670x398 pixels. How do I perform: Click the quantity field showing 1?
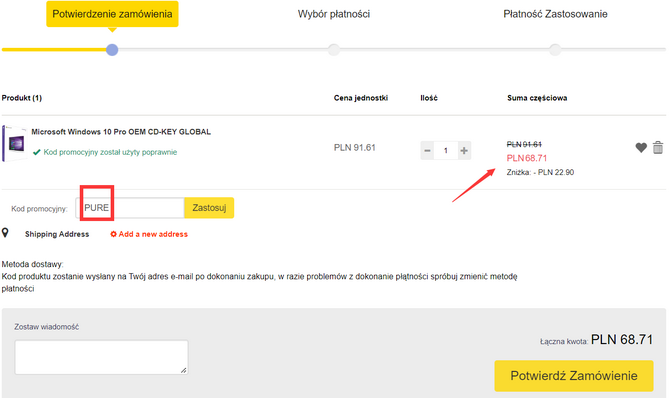coord(446,150)
